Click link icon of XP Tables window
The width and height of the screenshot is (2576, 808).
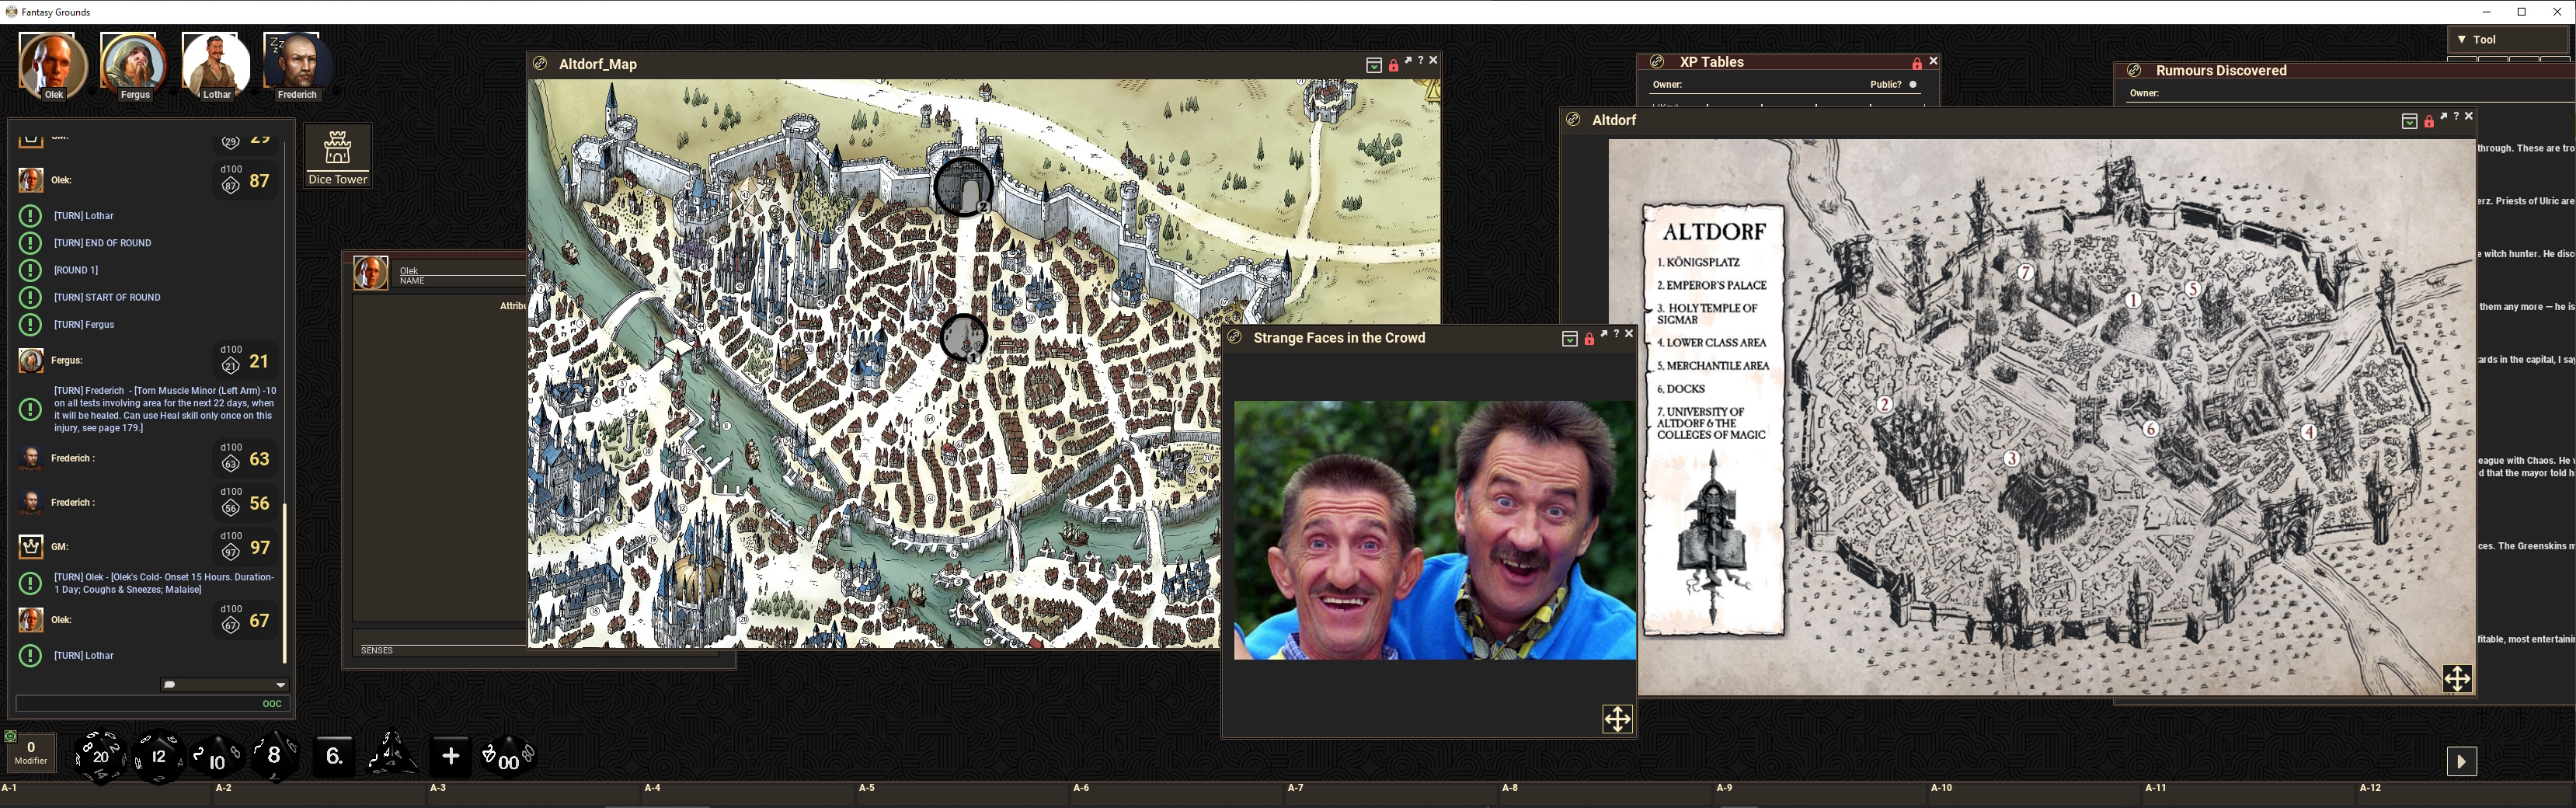[1657, 61]
